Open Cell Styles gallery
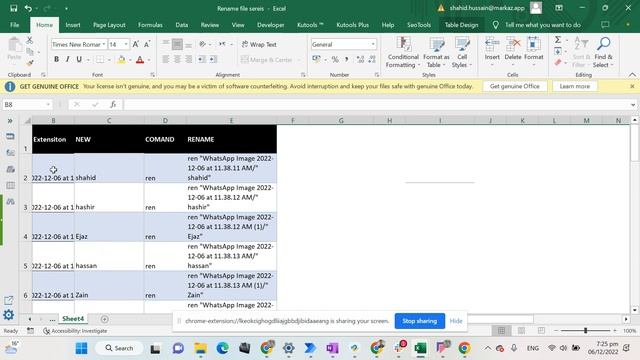Image resolution: width=640 pixels, height=360 pixels. point(462,52)
